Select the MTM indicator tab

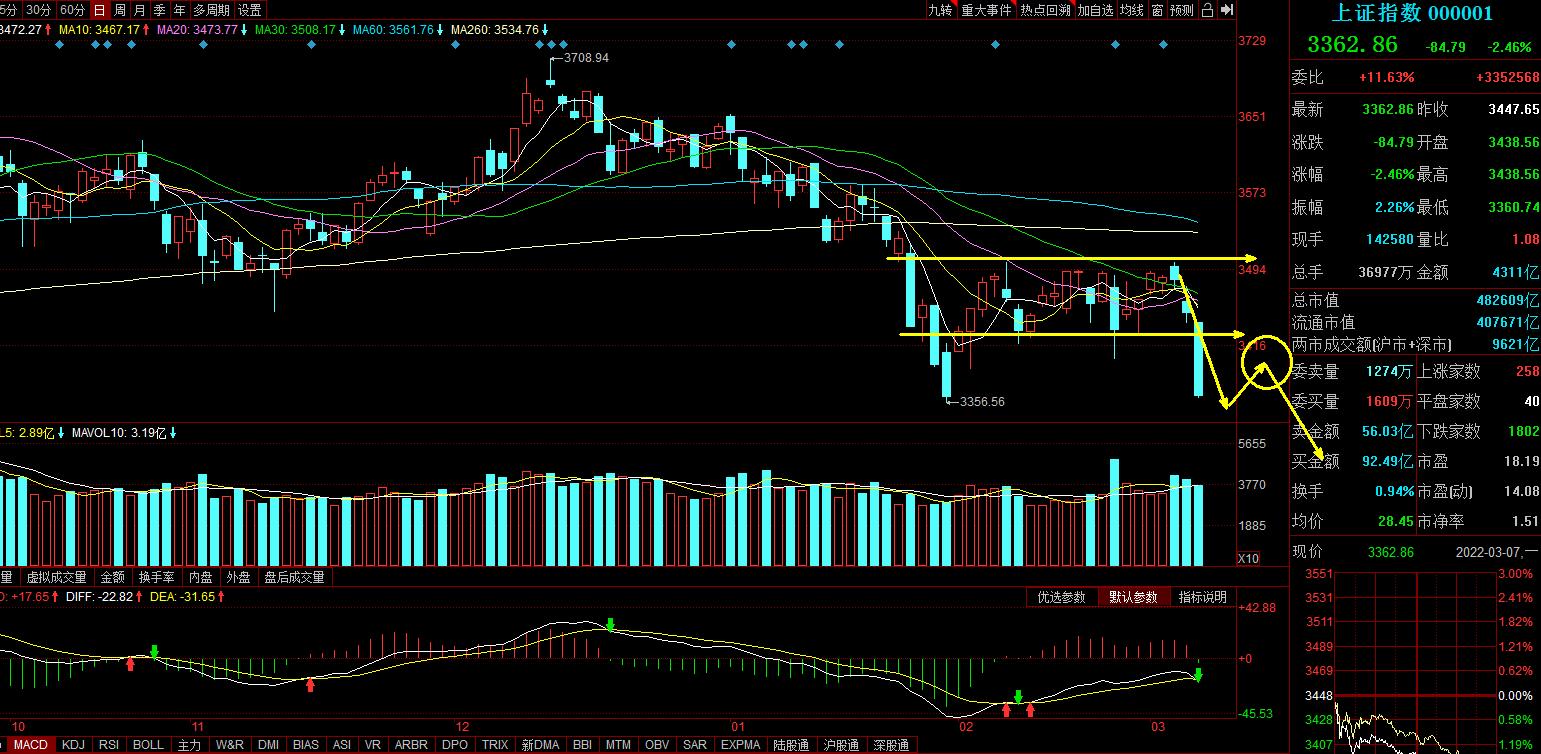619,745
